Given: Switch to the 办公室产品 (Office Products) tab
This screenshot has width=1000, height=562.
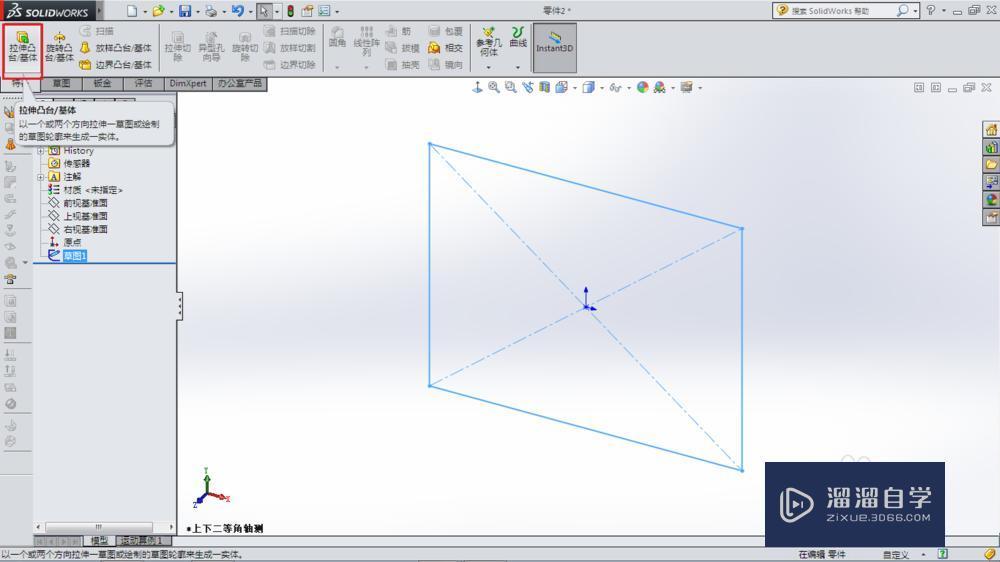Looking at the screenshot, I should pyautogui.click(x=240, y=84).
